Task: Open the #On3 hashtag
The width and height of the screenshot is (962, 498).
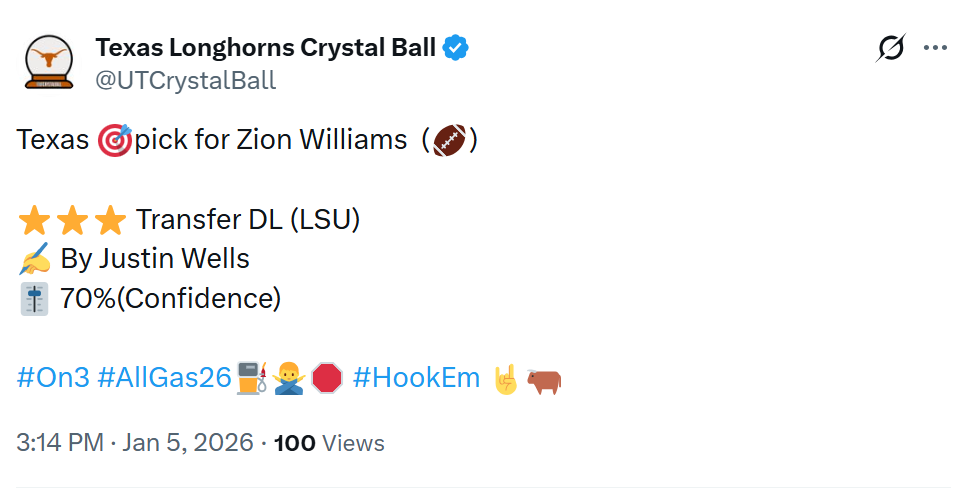Action: click(54, 378)
